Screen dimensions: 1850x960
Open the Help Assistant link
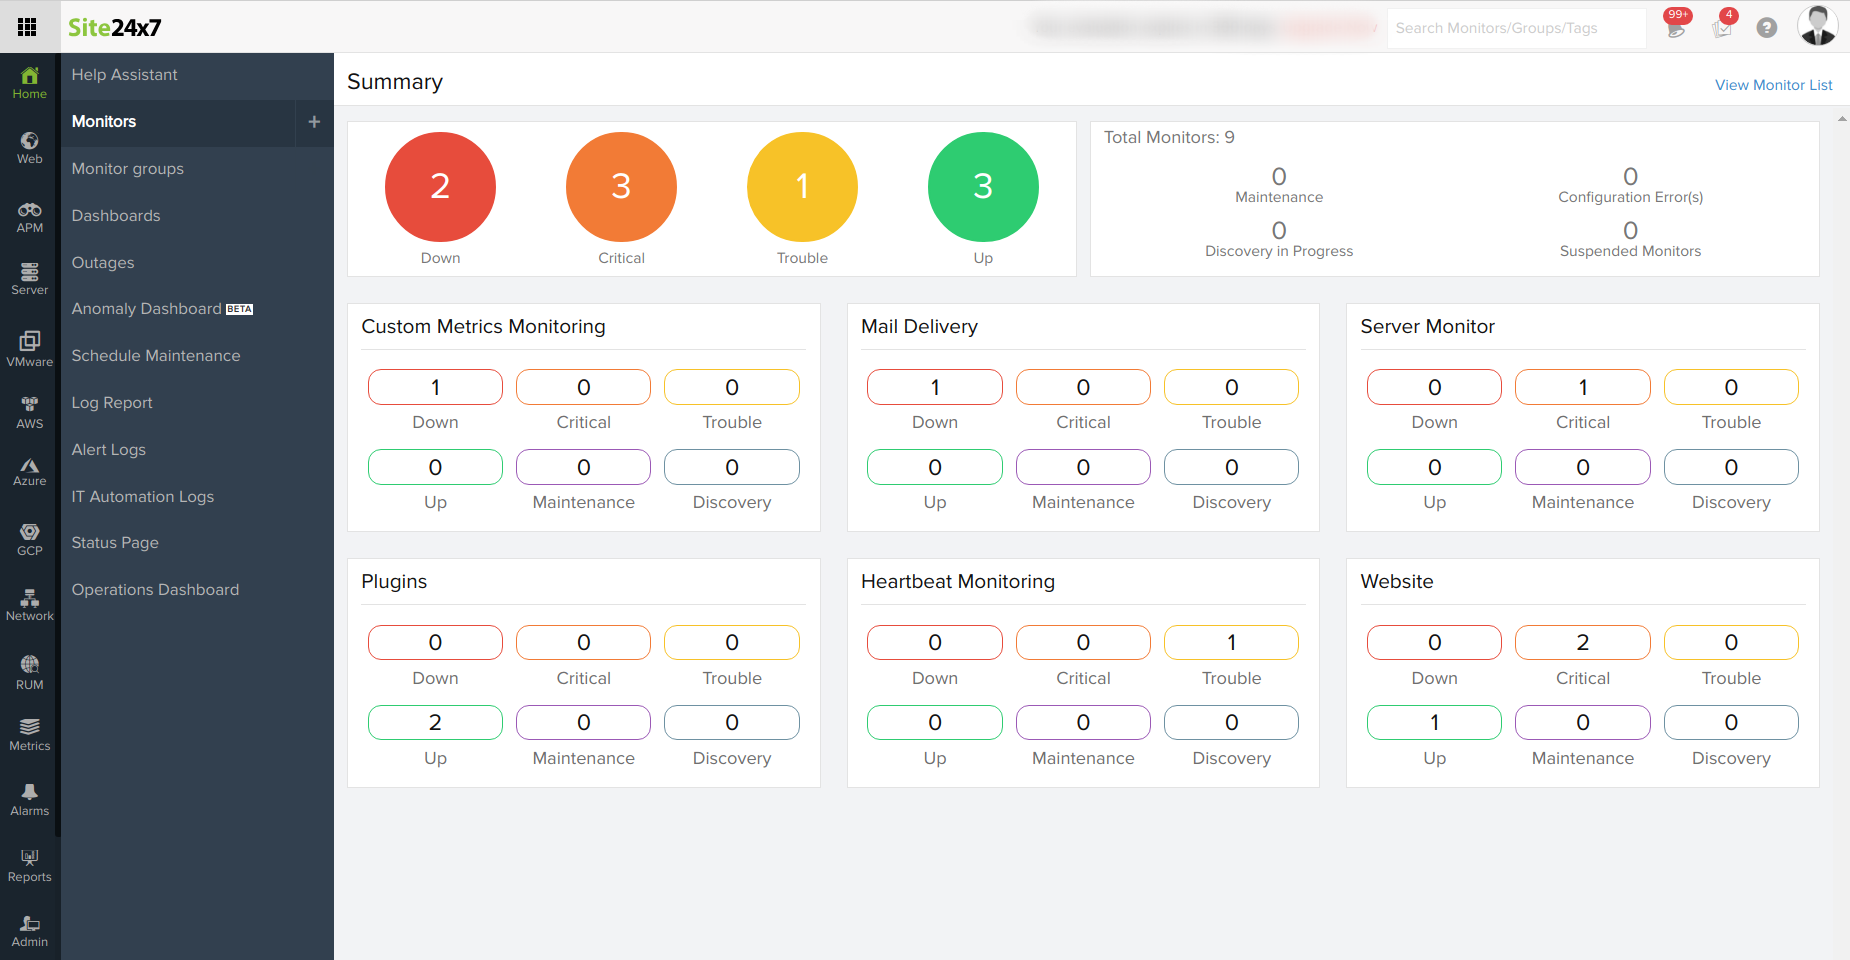tap(124, 75)
